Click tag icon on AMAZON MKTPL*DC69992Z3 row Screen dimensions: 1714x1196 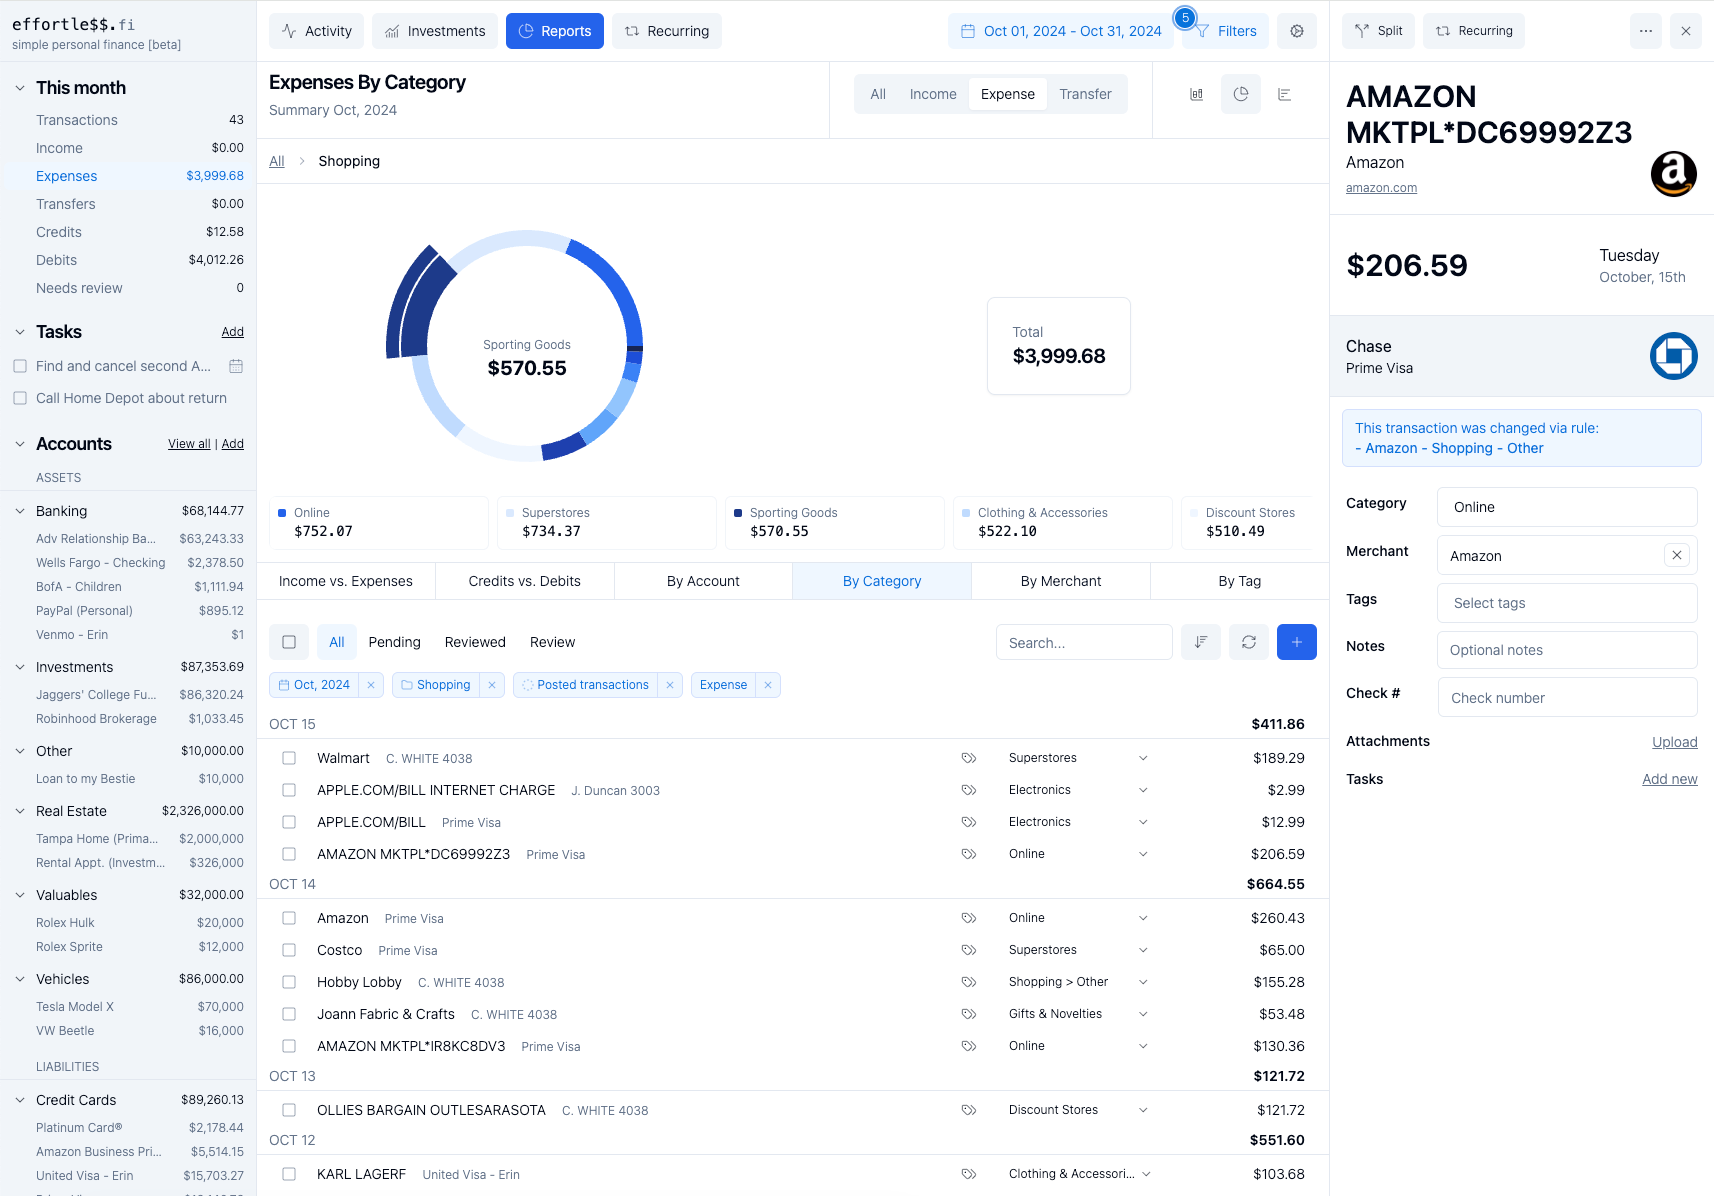tap(968, 854)
